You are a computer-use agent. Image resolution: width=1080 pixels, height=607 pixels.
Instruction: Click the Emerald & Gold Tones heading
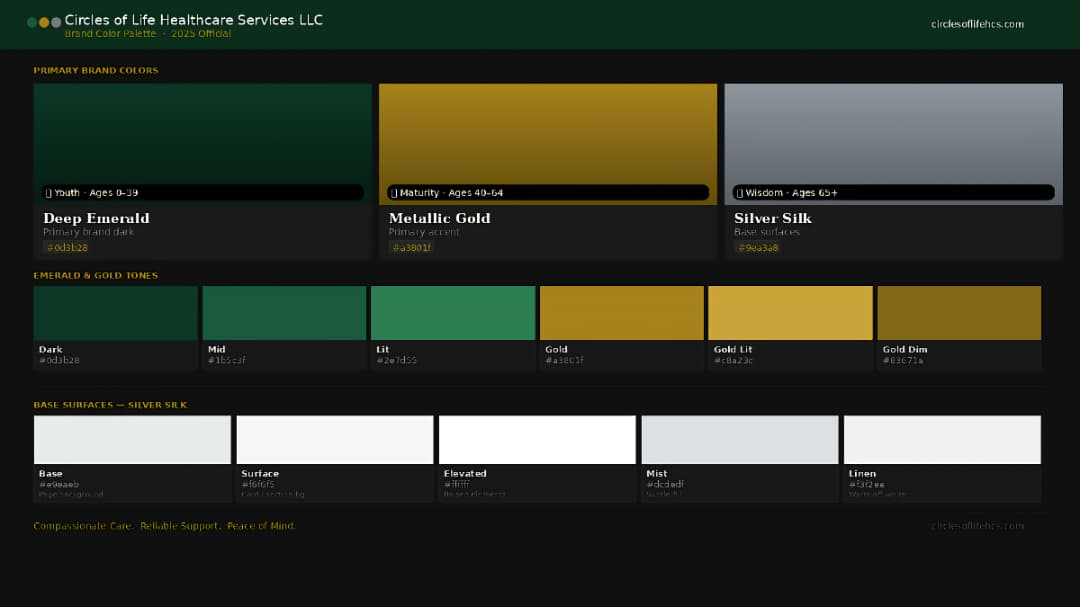(96, 276)
